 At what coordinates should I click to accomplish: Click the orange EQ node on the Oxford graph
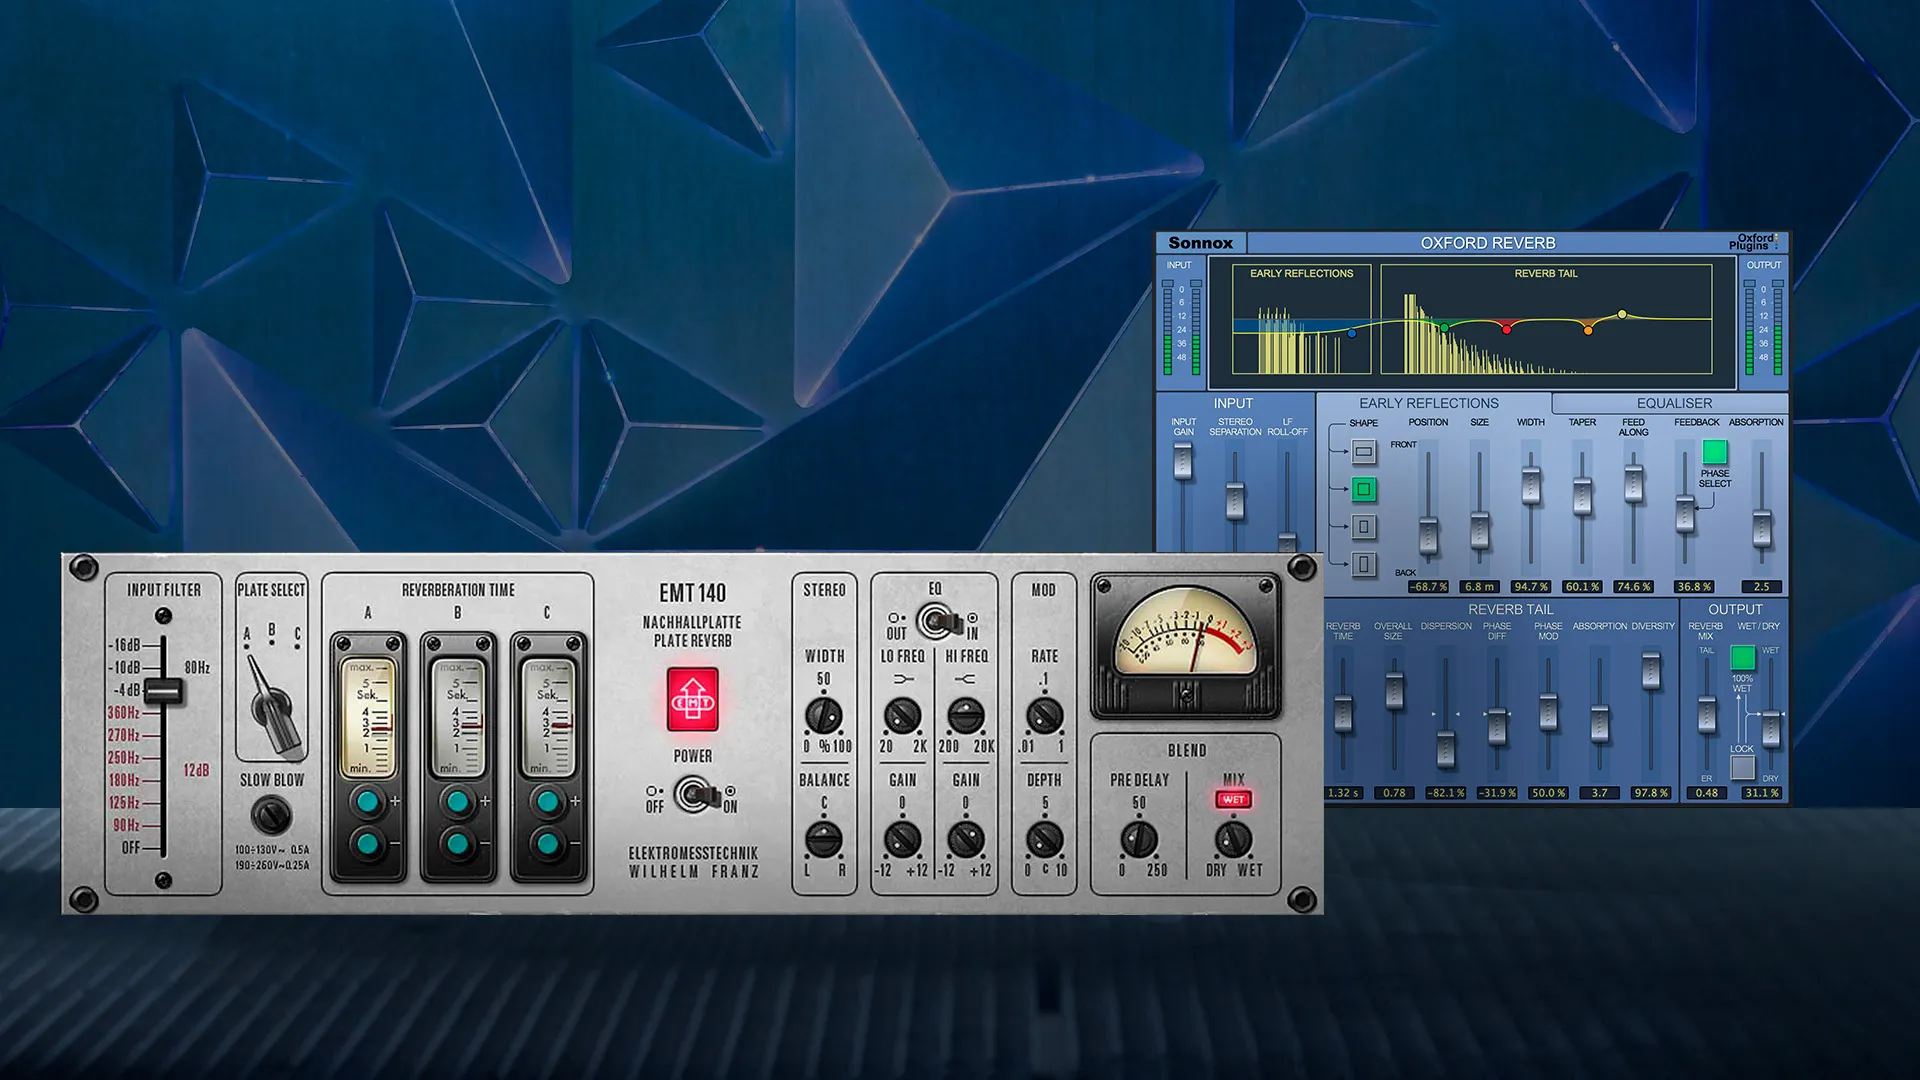click(x=1588, y=329)
